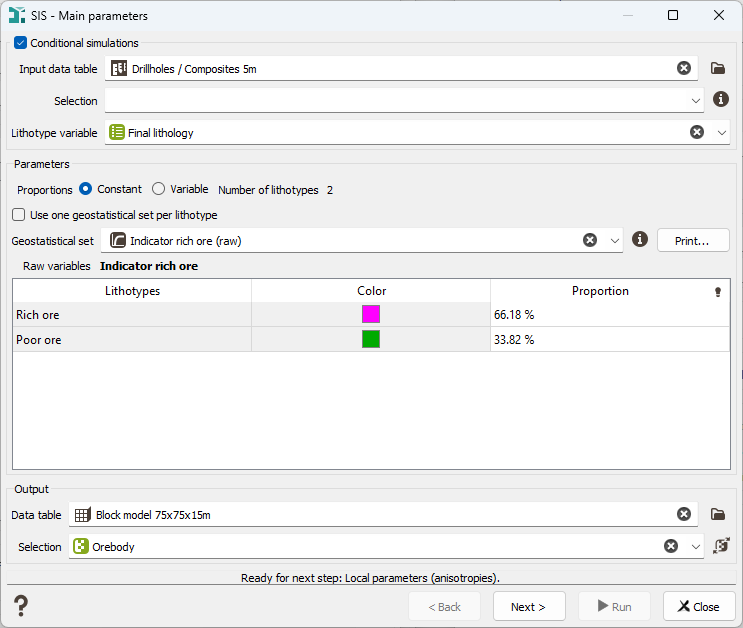This screenshot has width=743, height=628.
Task: Clear the Final lithology variable
Action: pyautogui.click(x=696, y=132)
